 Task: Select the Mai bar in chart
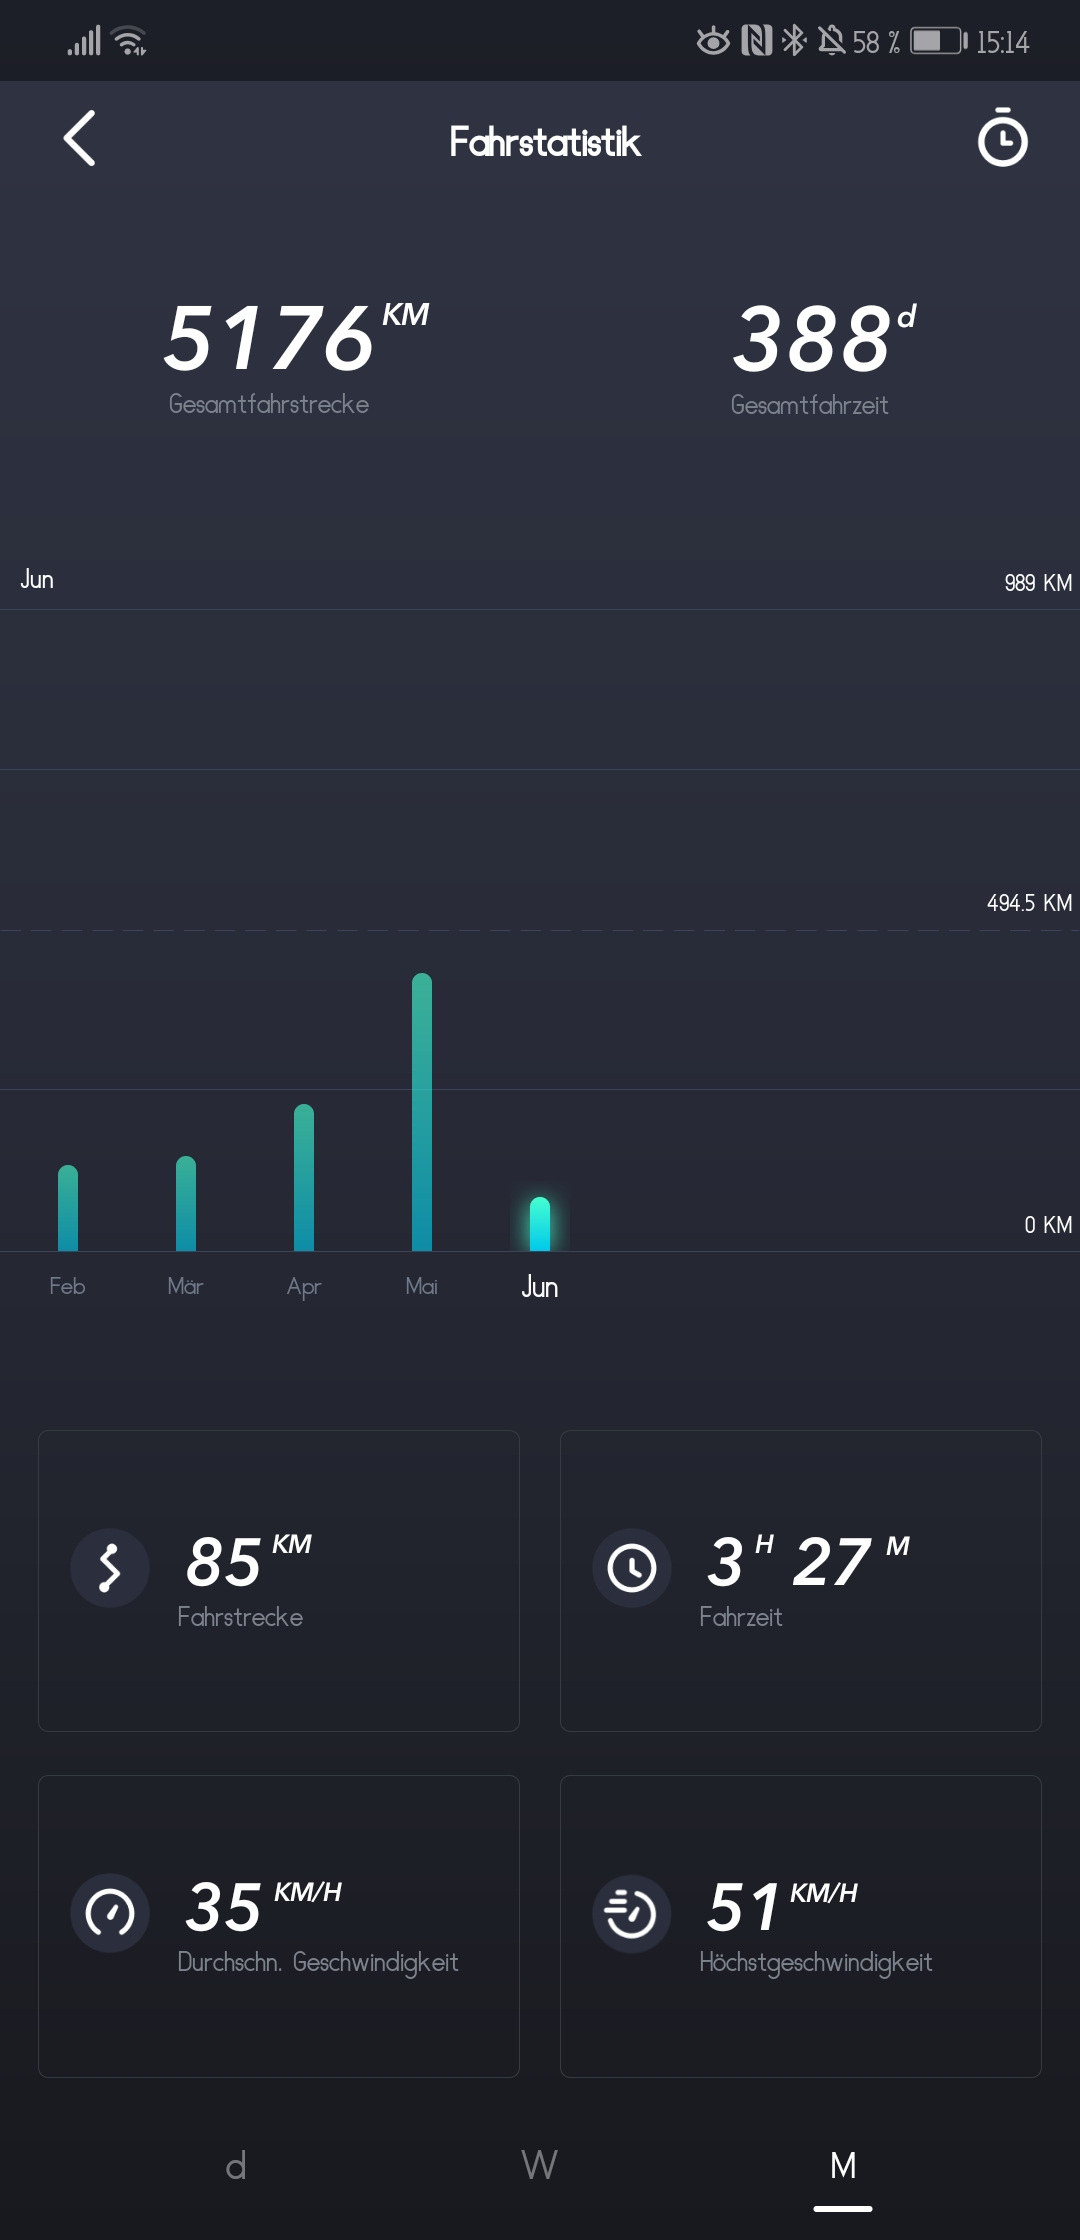422,1112
